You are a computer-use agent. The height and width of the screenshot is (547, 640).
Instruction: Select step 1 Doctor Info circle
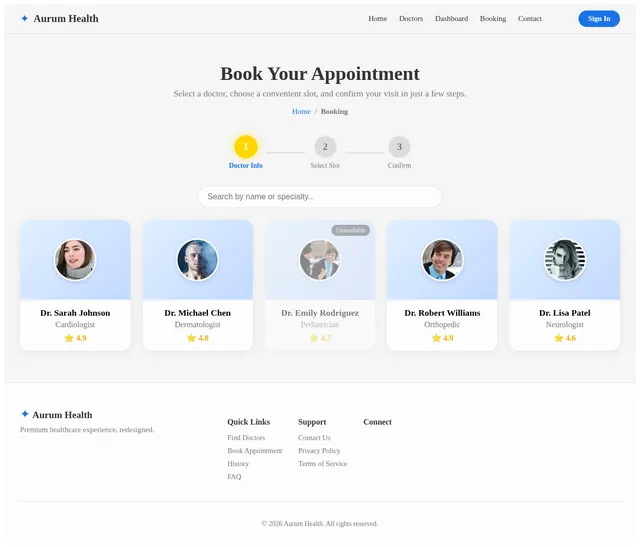pos(246,147)
